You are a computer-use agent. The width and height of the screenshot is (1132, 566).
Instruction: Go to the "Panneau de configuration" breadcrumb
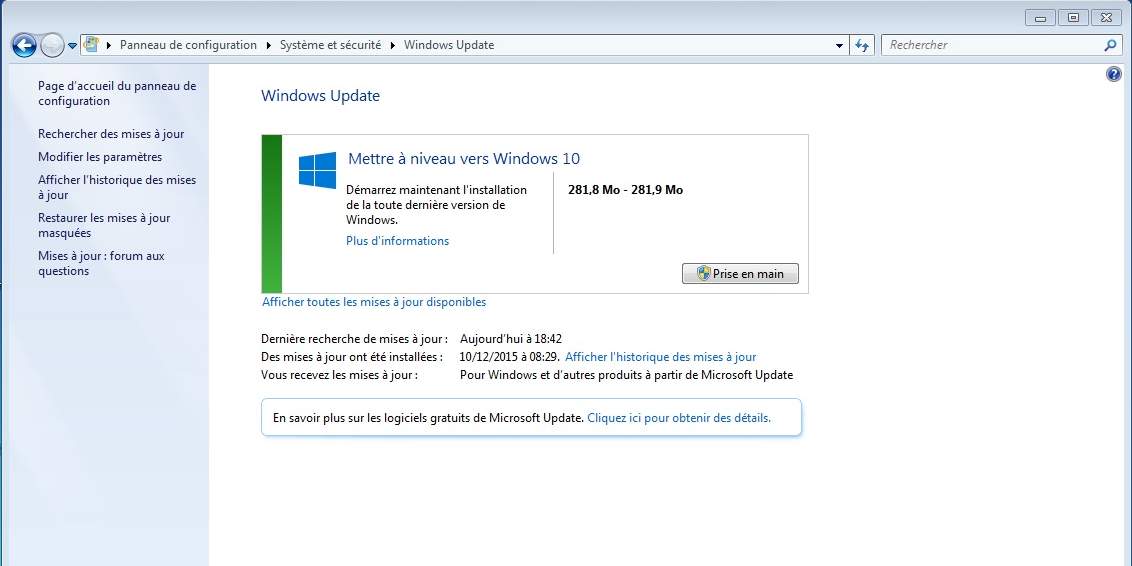coord(188,45)
